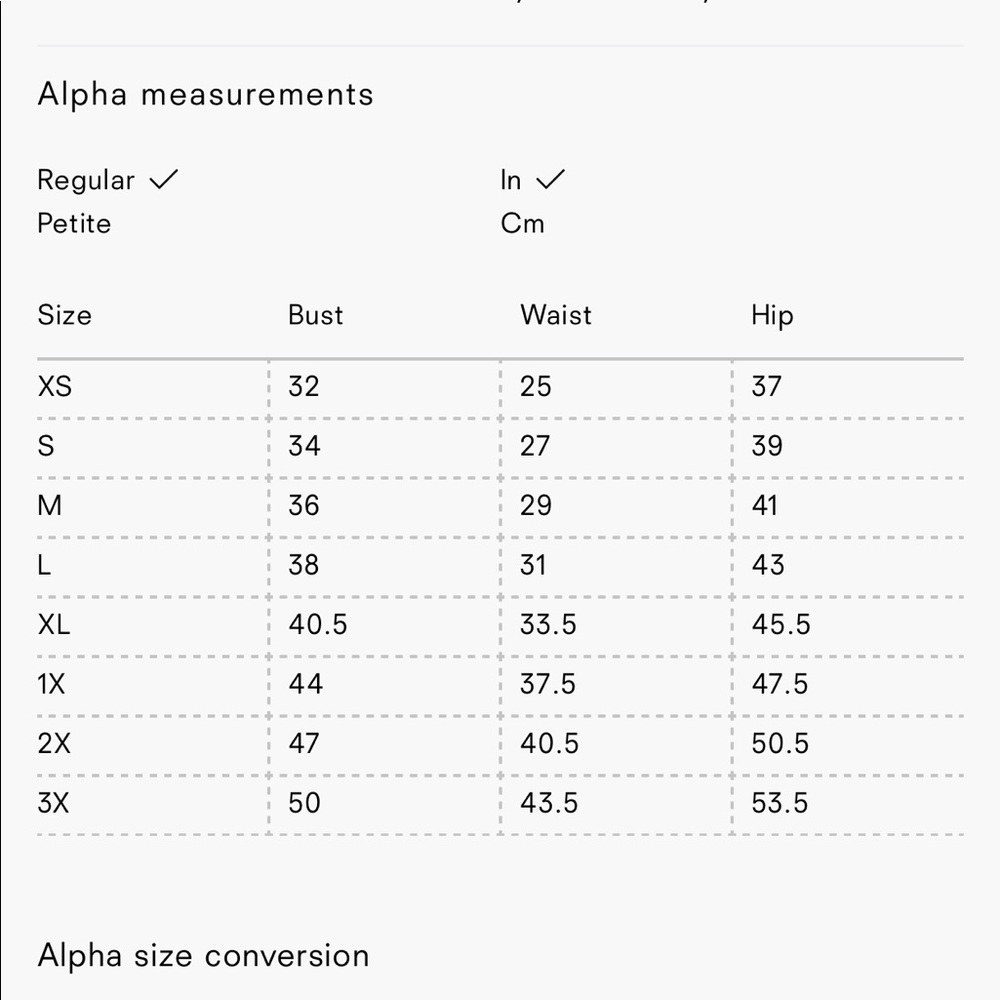Click the Hip column header
The image size is (1000, 1000).
[x=772, y=316]
